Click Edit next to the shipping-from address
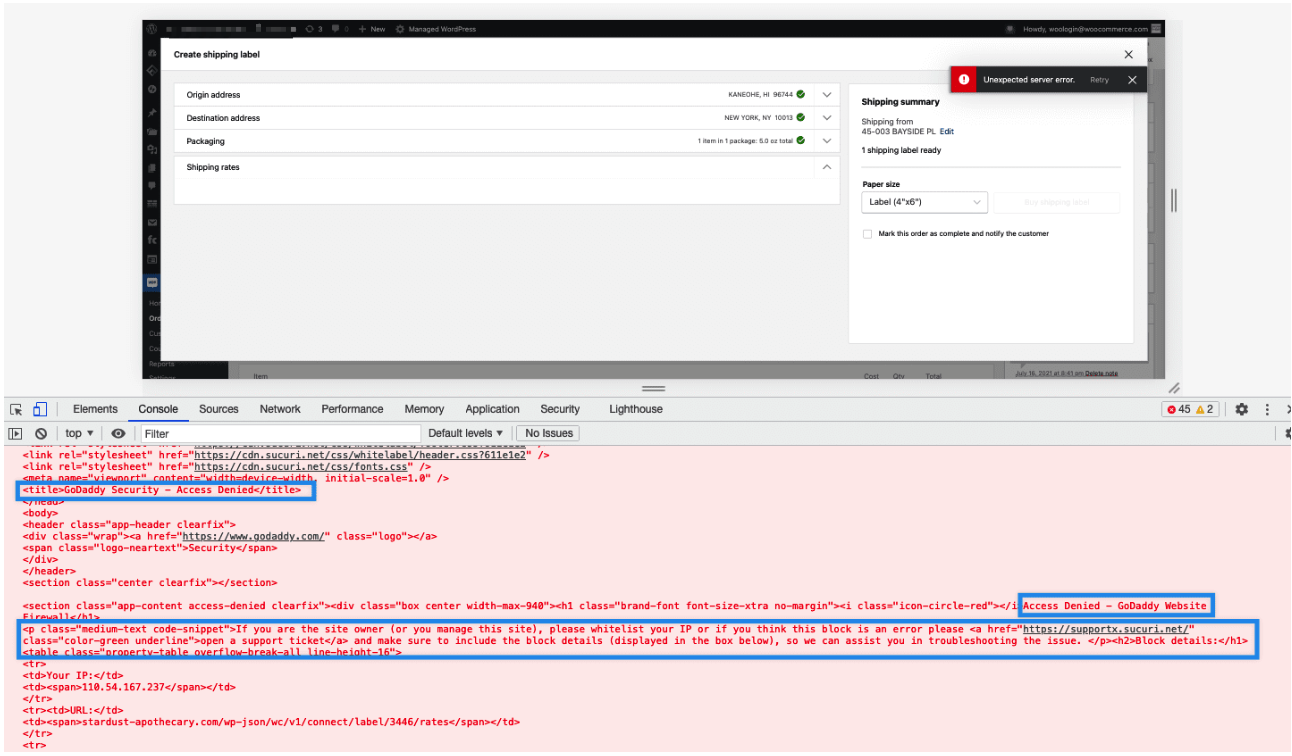The width and height of the screenshot is (1292, 756). click(946, 131)
